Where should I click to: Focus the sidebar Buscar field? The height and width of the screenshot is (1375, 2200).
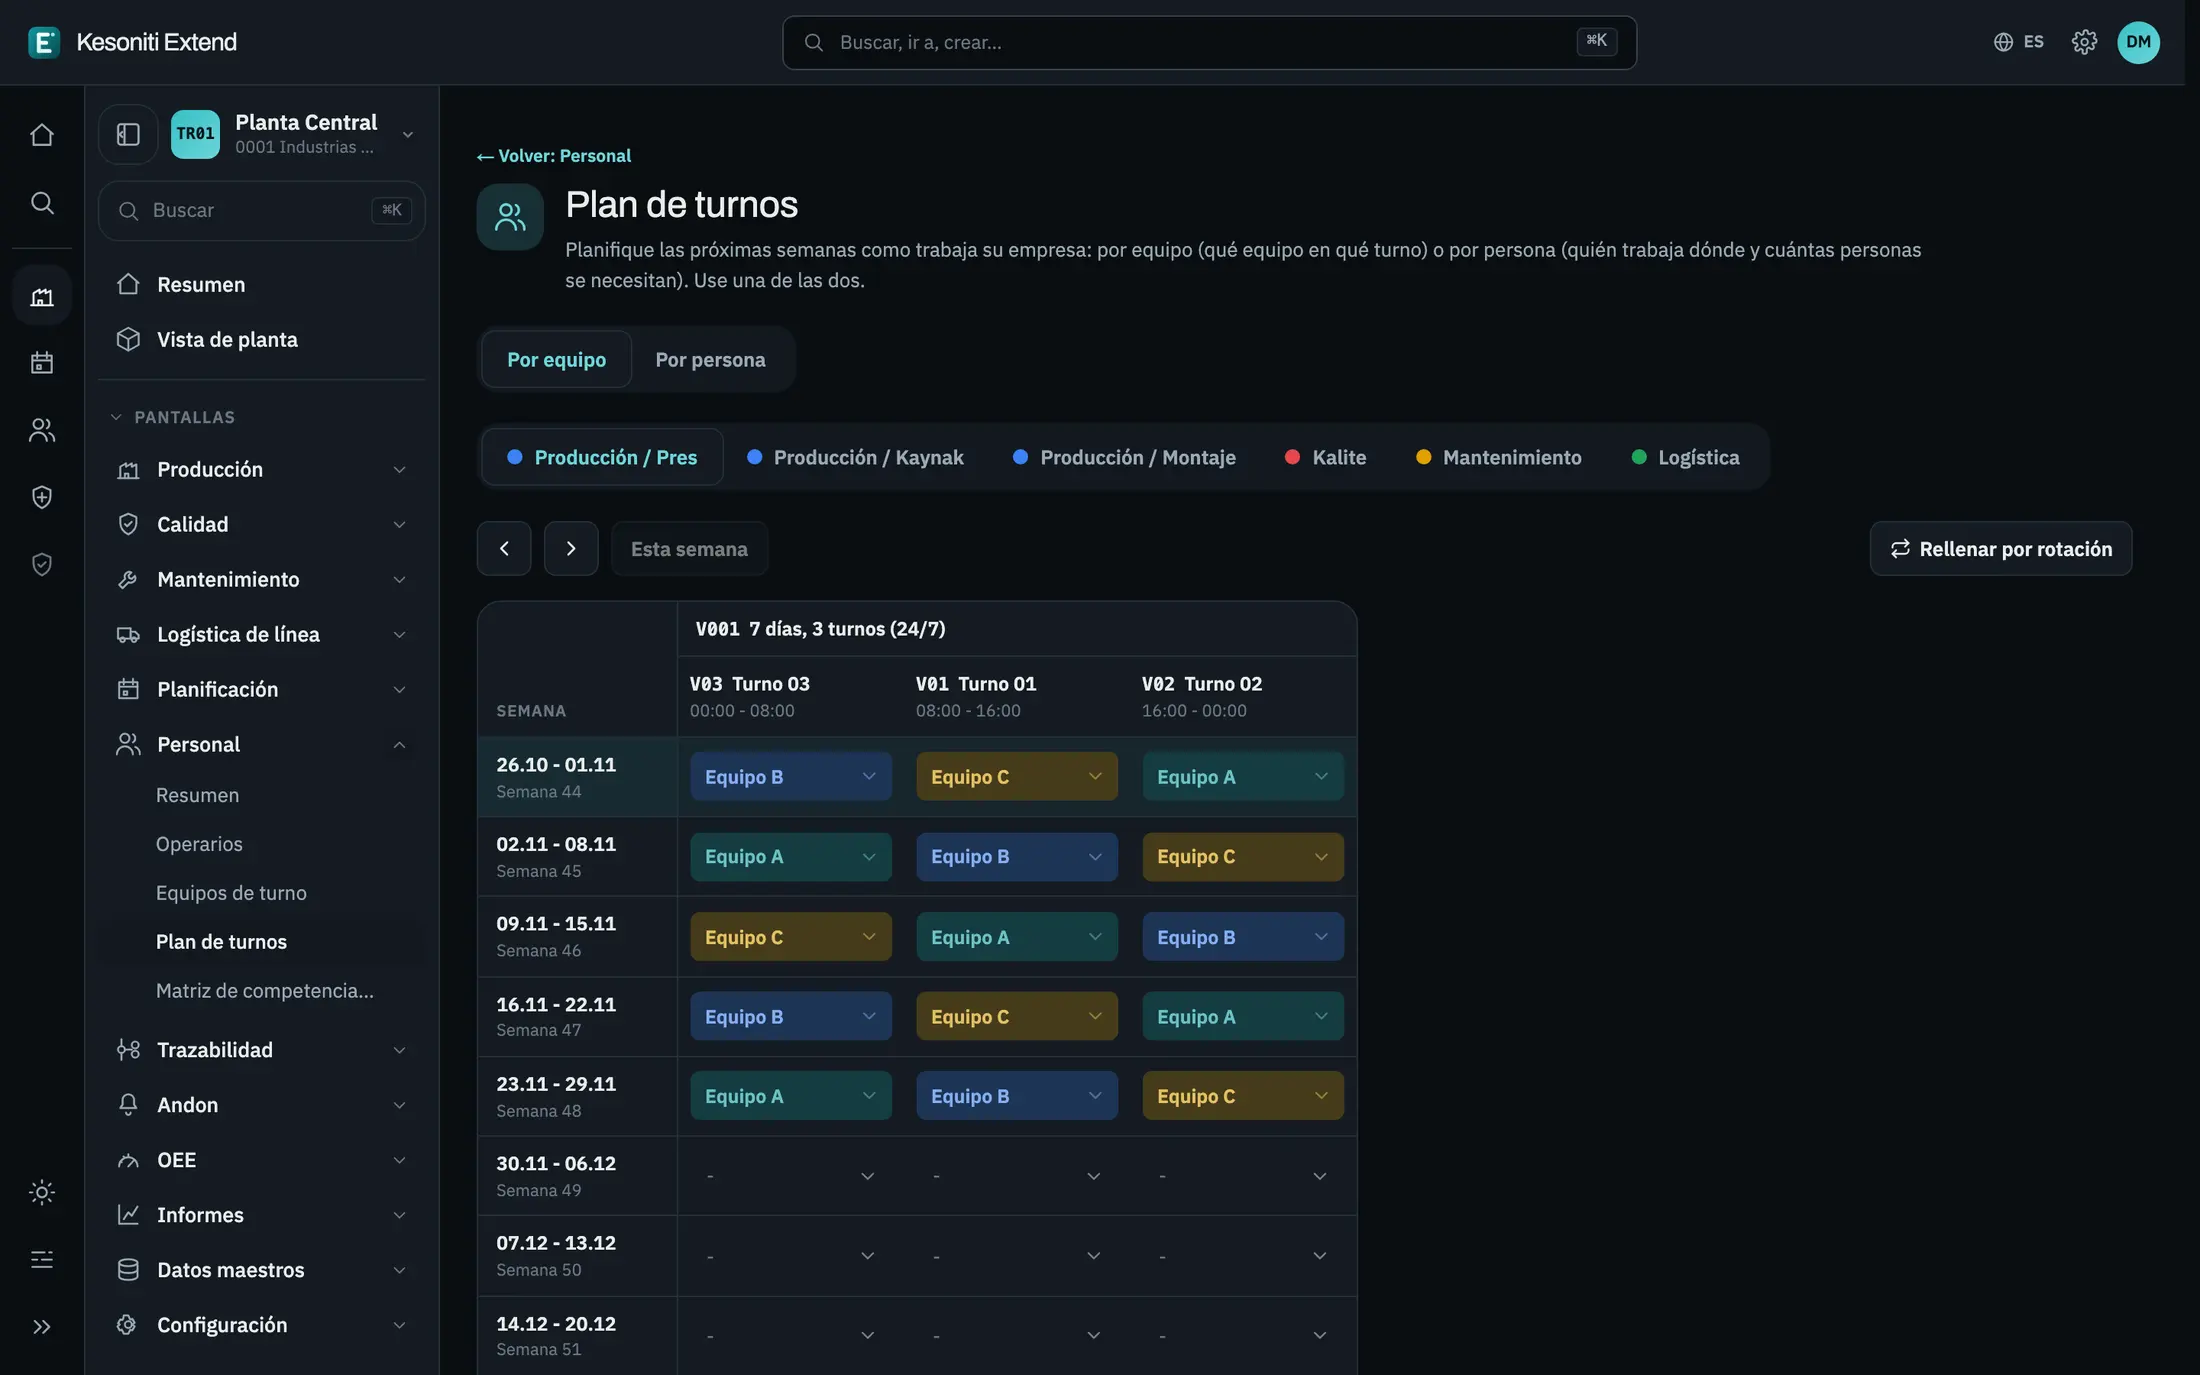[262, 210]
